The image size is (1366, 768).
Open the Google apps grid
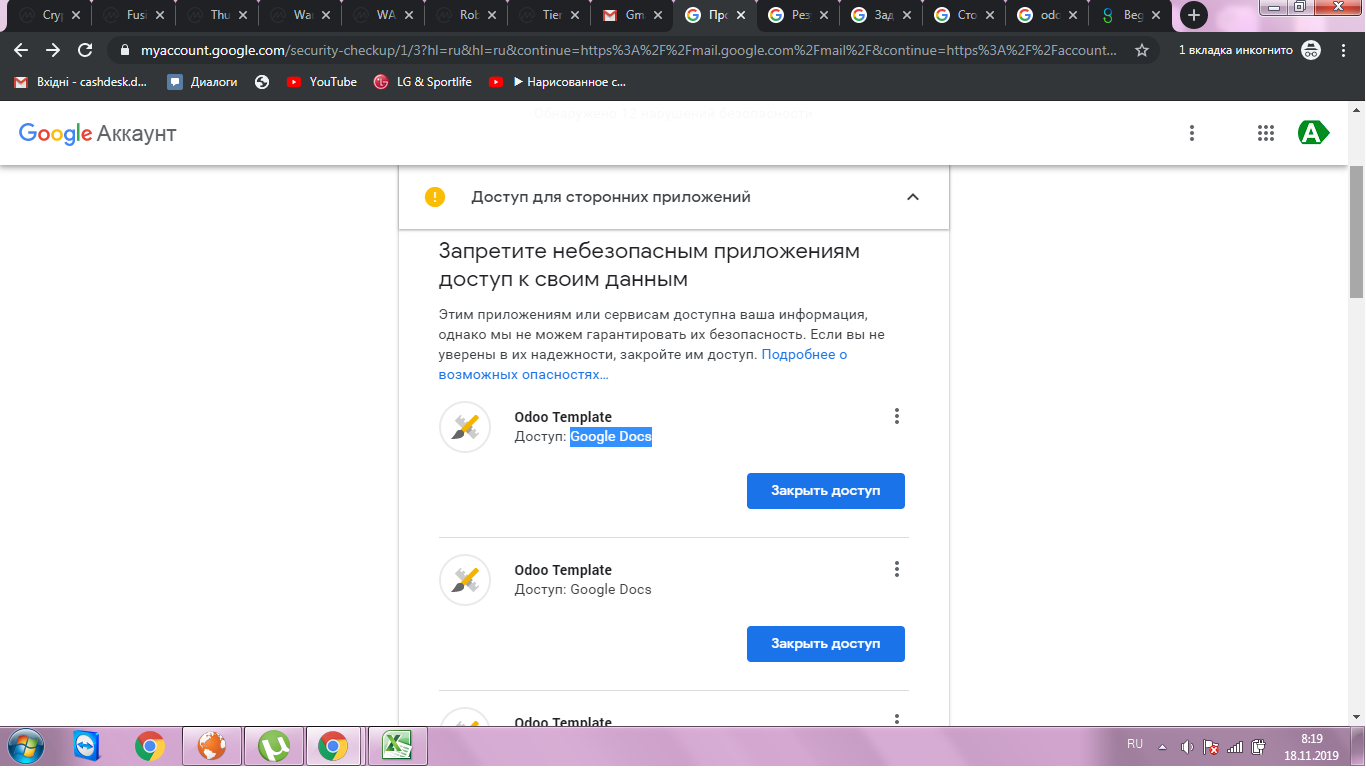tap(1266, 133)
